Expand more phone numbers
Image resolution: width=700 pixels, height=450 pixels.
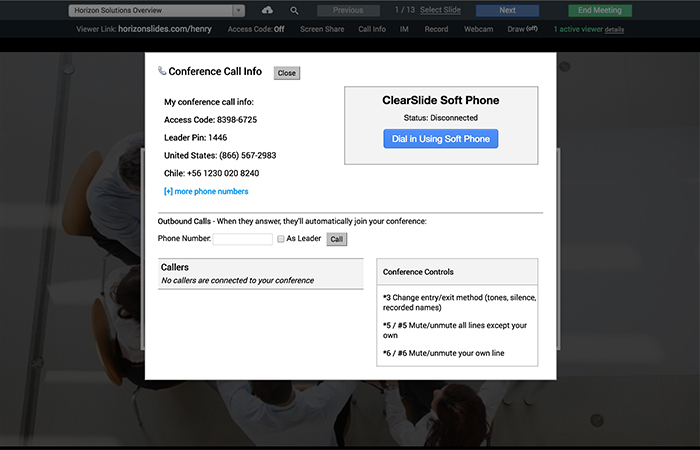coord(206,191)
